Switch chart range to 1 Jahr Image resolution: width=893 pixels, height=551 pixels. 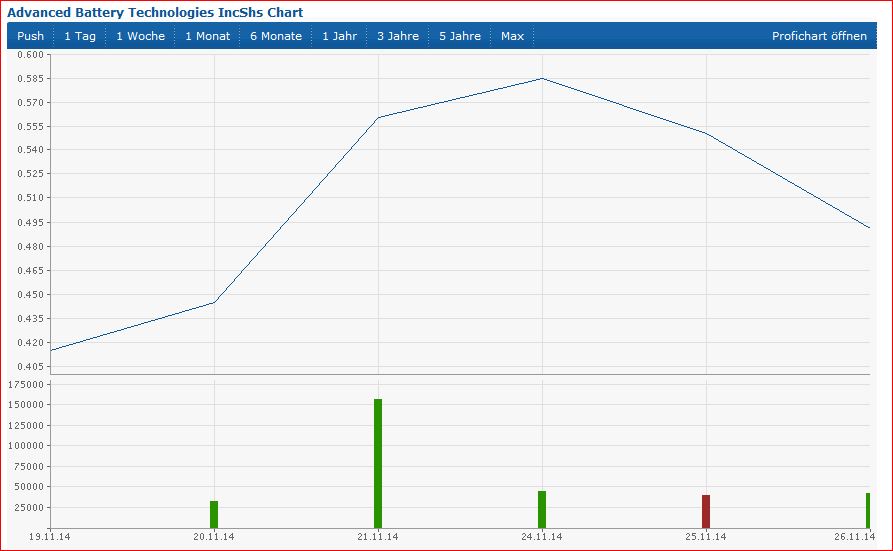(339, 36)
